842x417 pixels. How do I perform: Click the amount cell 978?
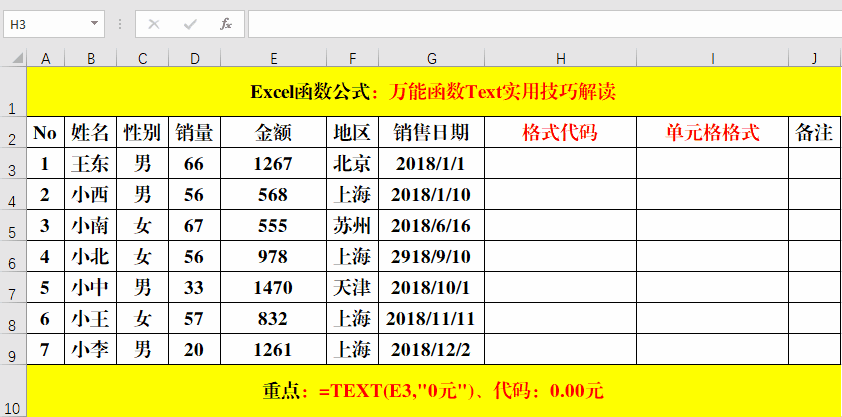(x=273, y=257)
